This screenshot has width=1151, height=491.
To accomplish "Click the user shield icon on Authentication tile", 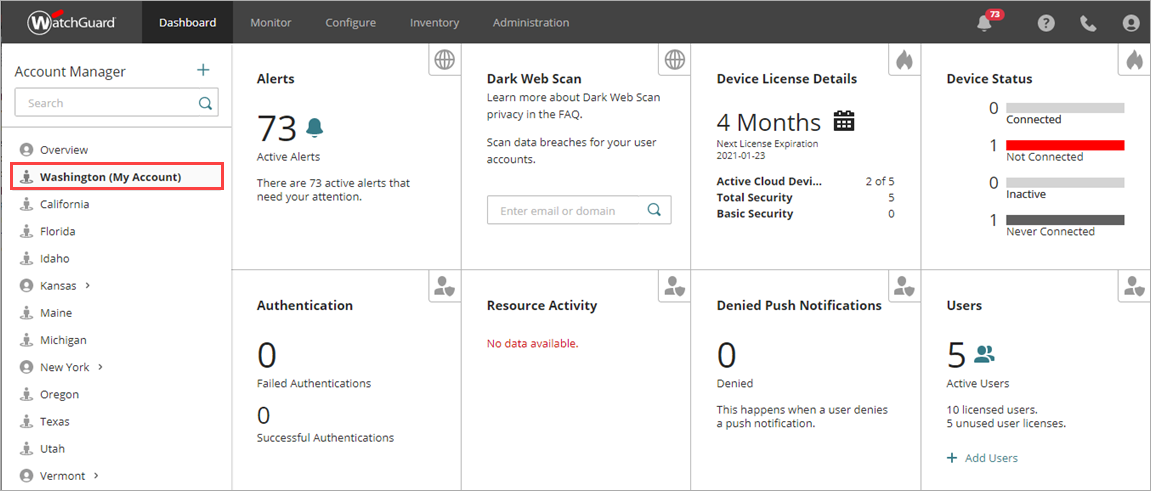I will [x=444, y=286].
